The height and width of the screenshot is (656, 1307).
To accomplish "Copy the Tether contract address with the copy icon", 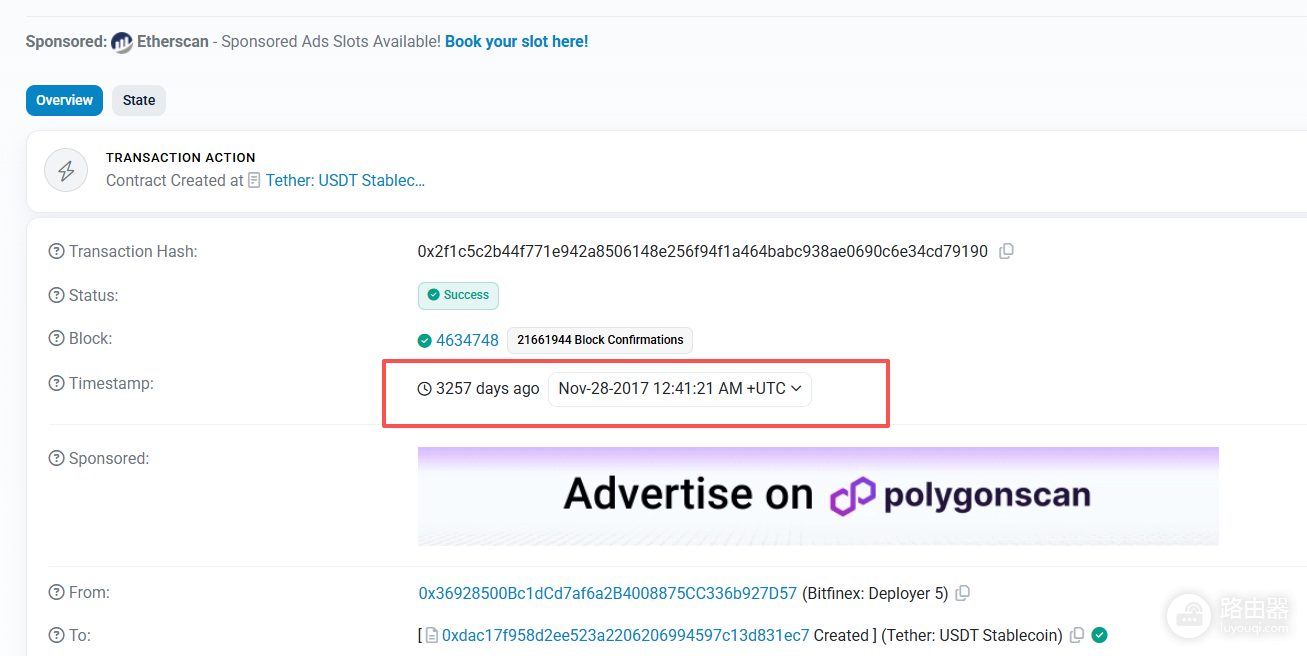I will tap(1077, 636).
